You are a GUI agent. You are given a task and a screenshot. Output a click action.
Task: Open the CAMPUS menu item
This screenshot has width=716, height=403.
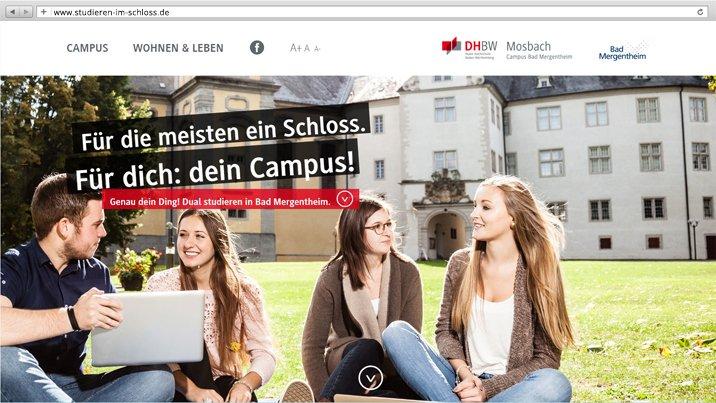pos(87,48)
